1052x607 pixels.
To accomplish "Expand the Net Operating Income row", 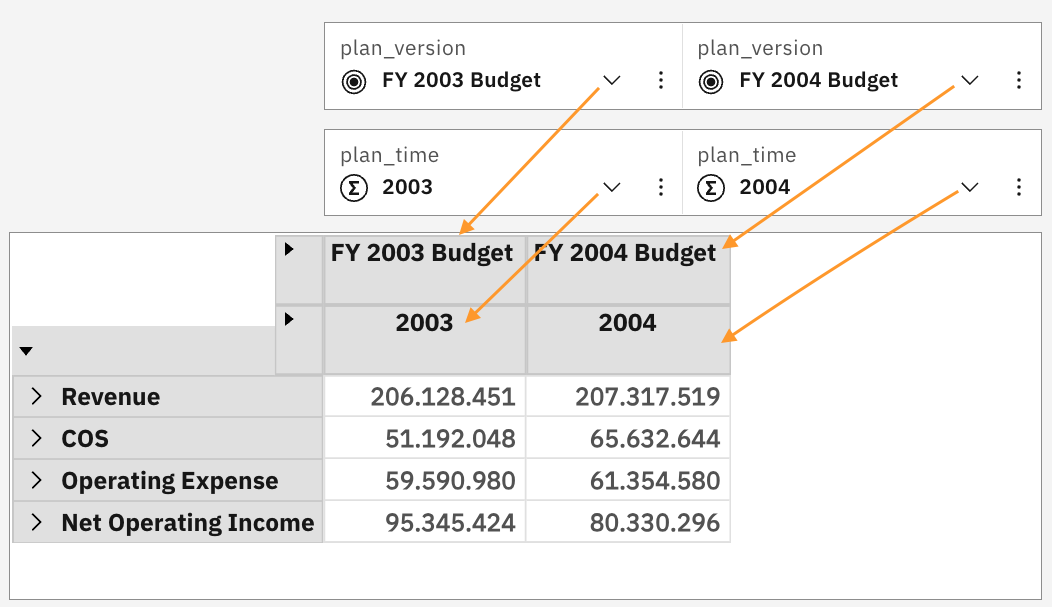I will (x=37, y=523).
